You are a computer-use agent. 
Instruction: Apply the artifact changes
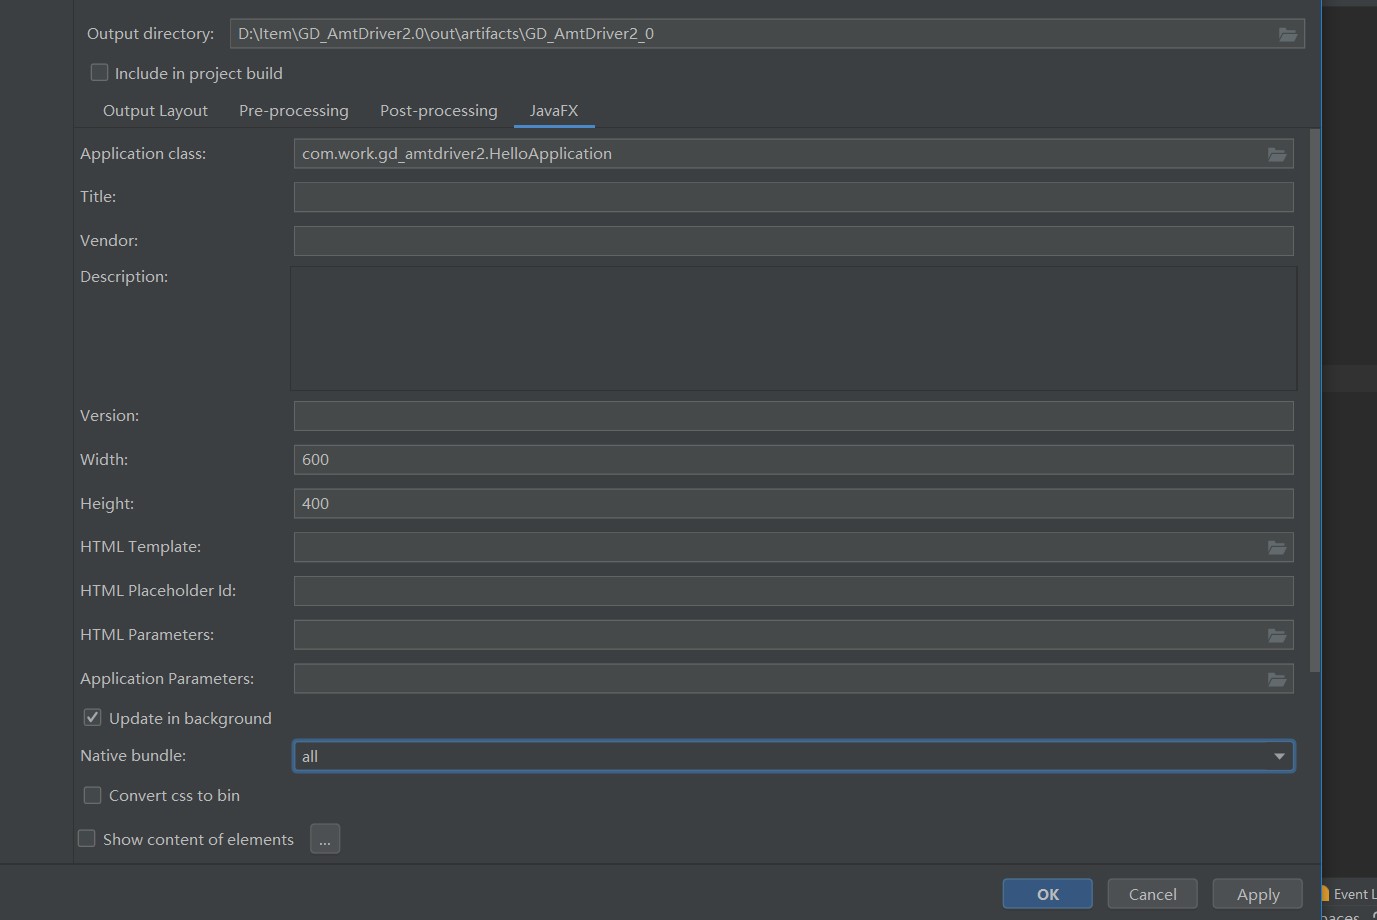point(1257,893)
